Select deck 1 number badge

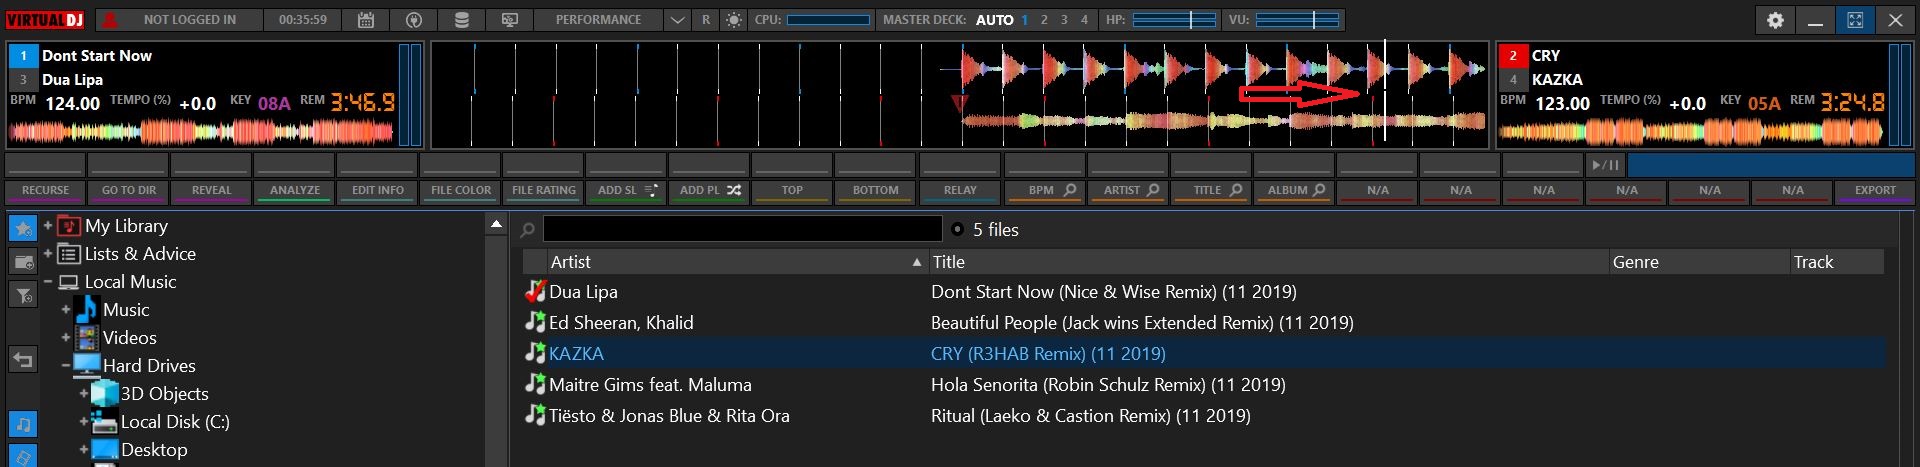tap(23, 56)
